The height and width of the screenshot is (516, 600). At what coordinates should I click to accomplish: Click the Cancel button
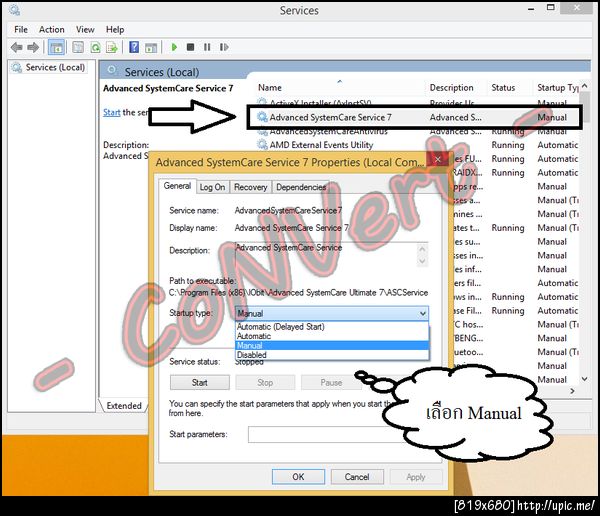(x=357, y=477)
